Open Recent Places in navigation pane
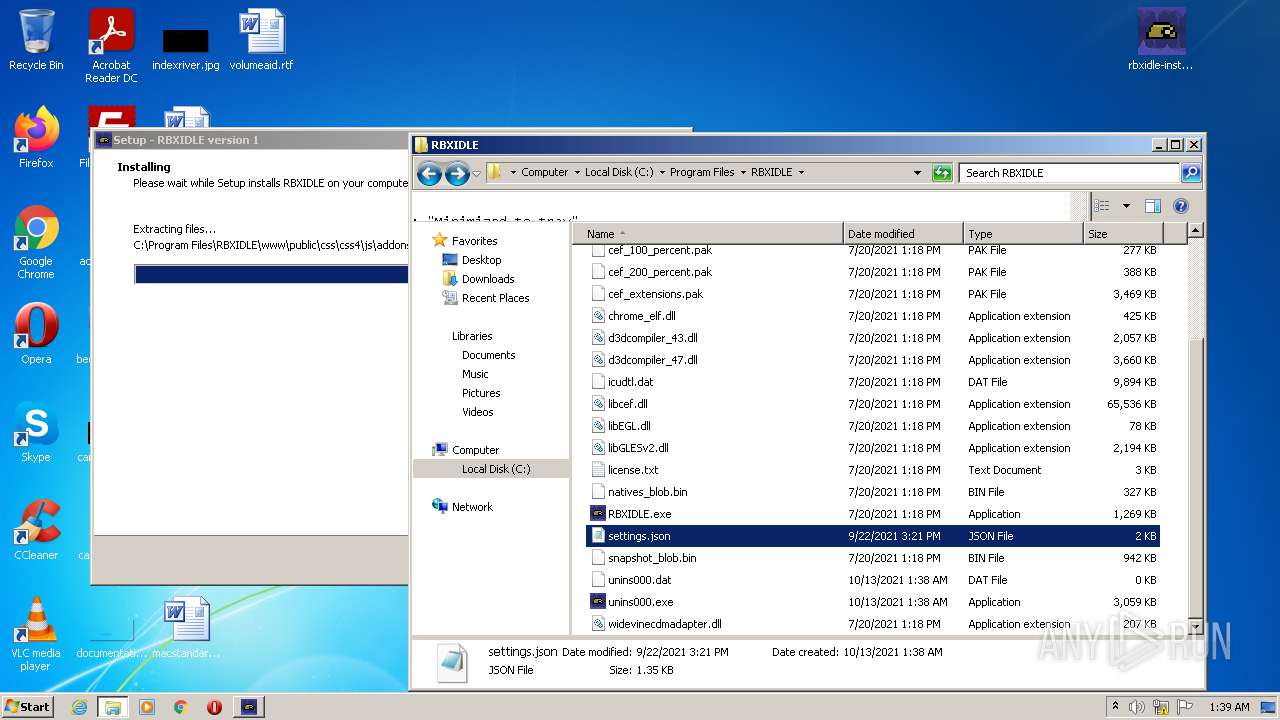1280x720 pixels. point(495,298)
